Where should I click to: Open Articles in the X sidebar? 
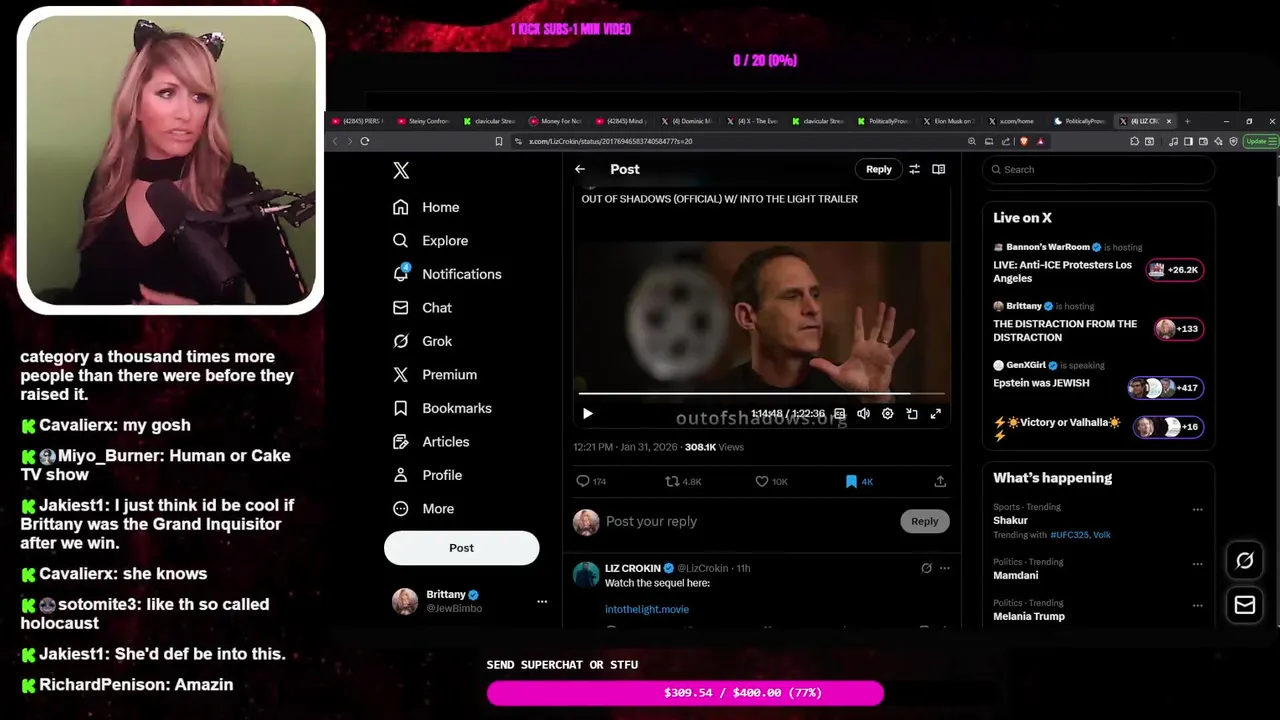pyautogui.click(x=431, y=441)
